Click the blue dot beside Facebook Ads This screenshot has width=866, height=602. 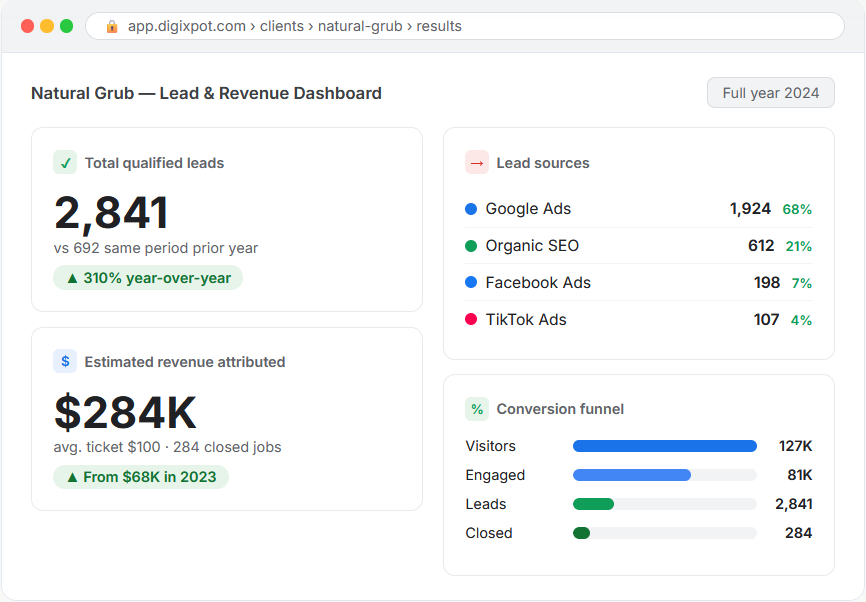[471, 282]
